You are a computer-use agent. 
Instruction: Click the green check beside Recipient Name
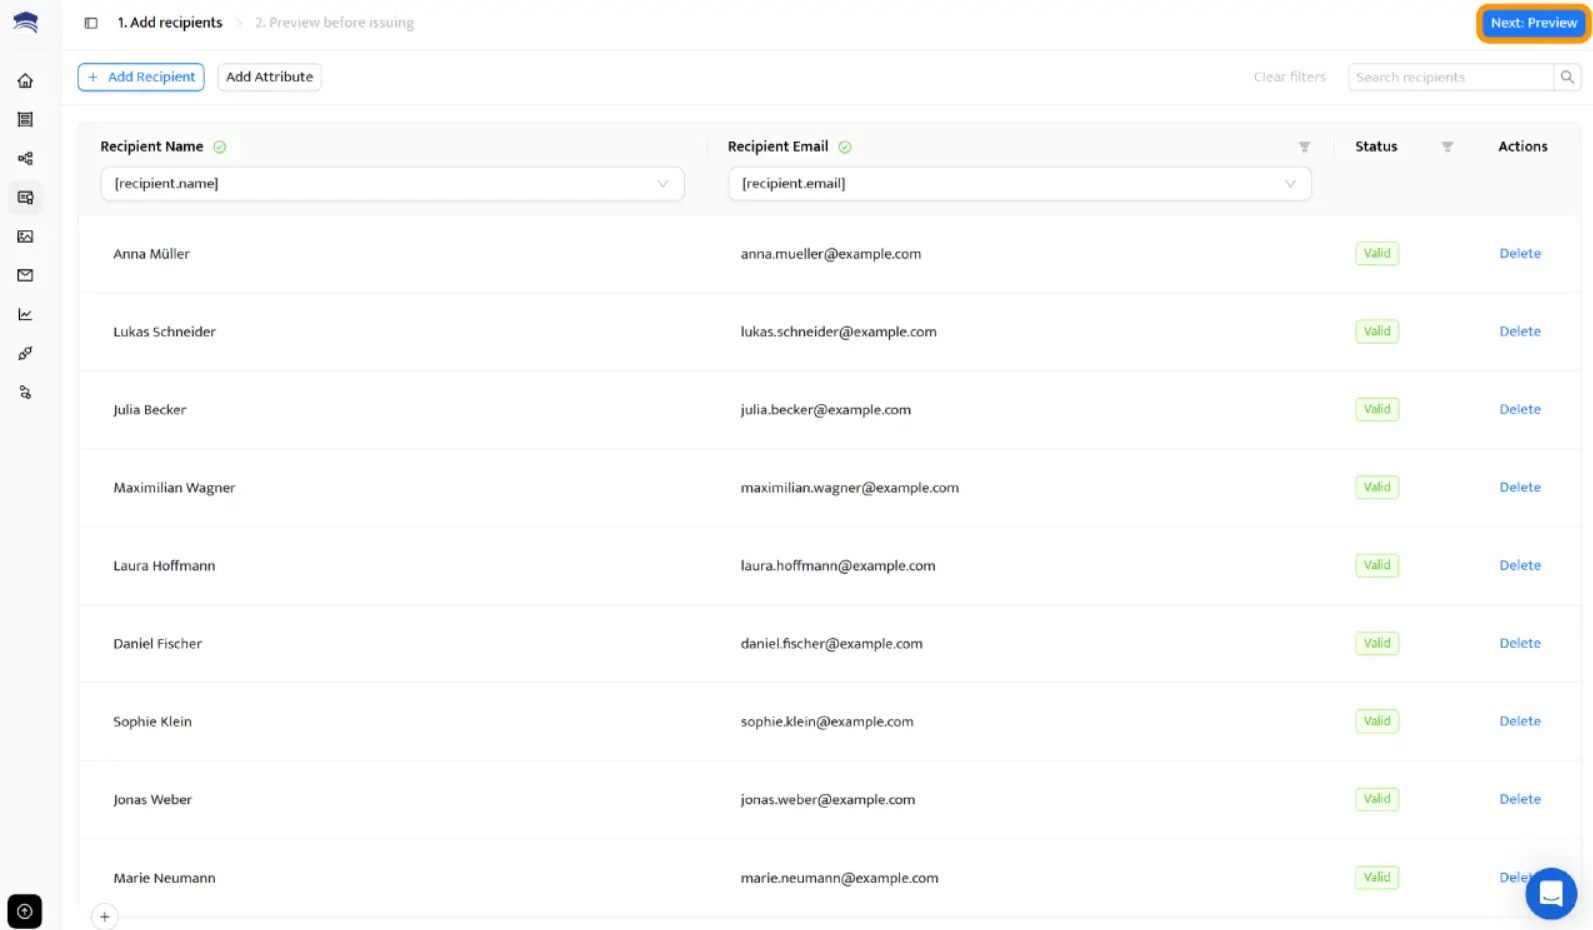[220, 147]
